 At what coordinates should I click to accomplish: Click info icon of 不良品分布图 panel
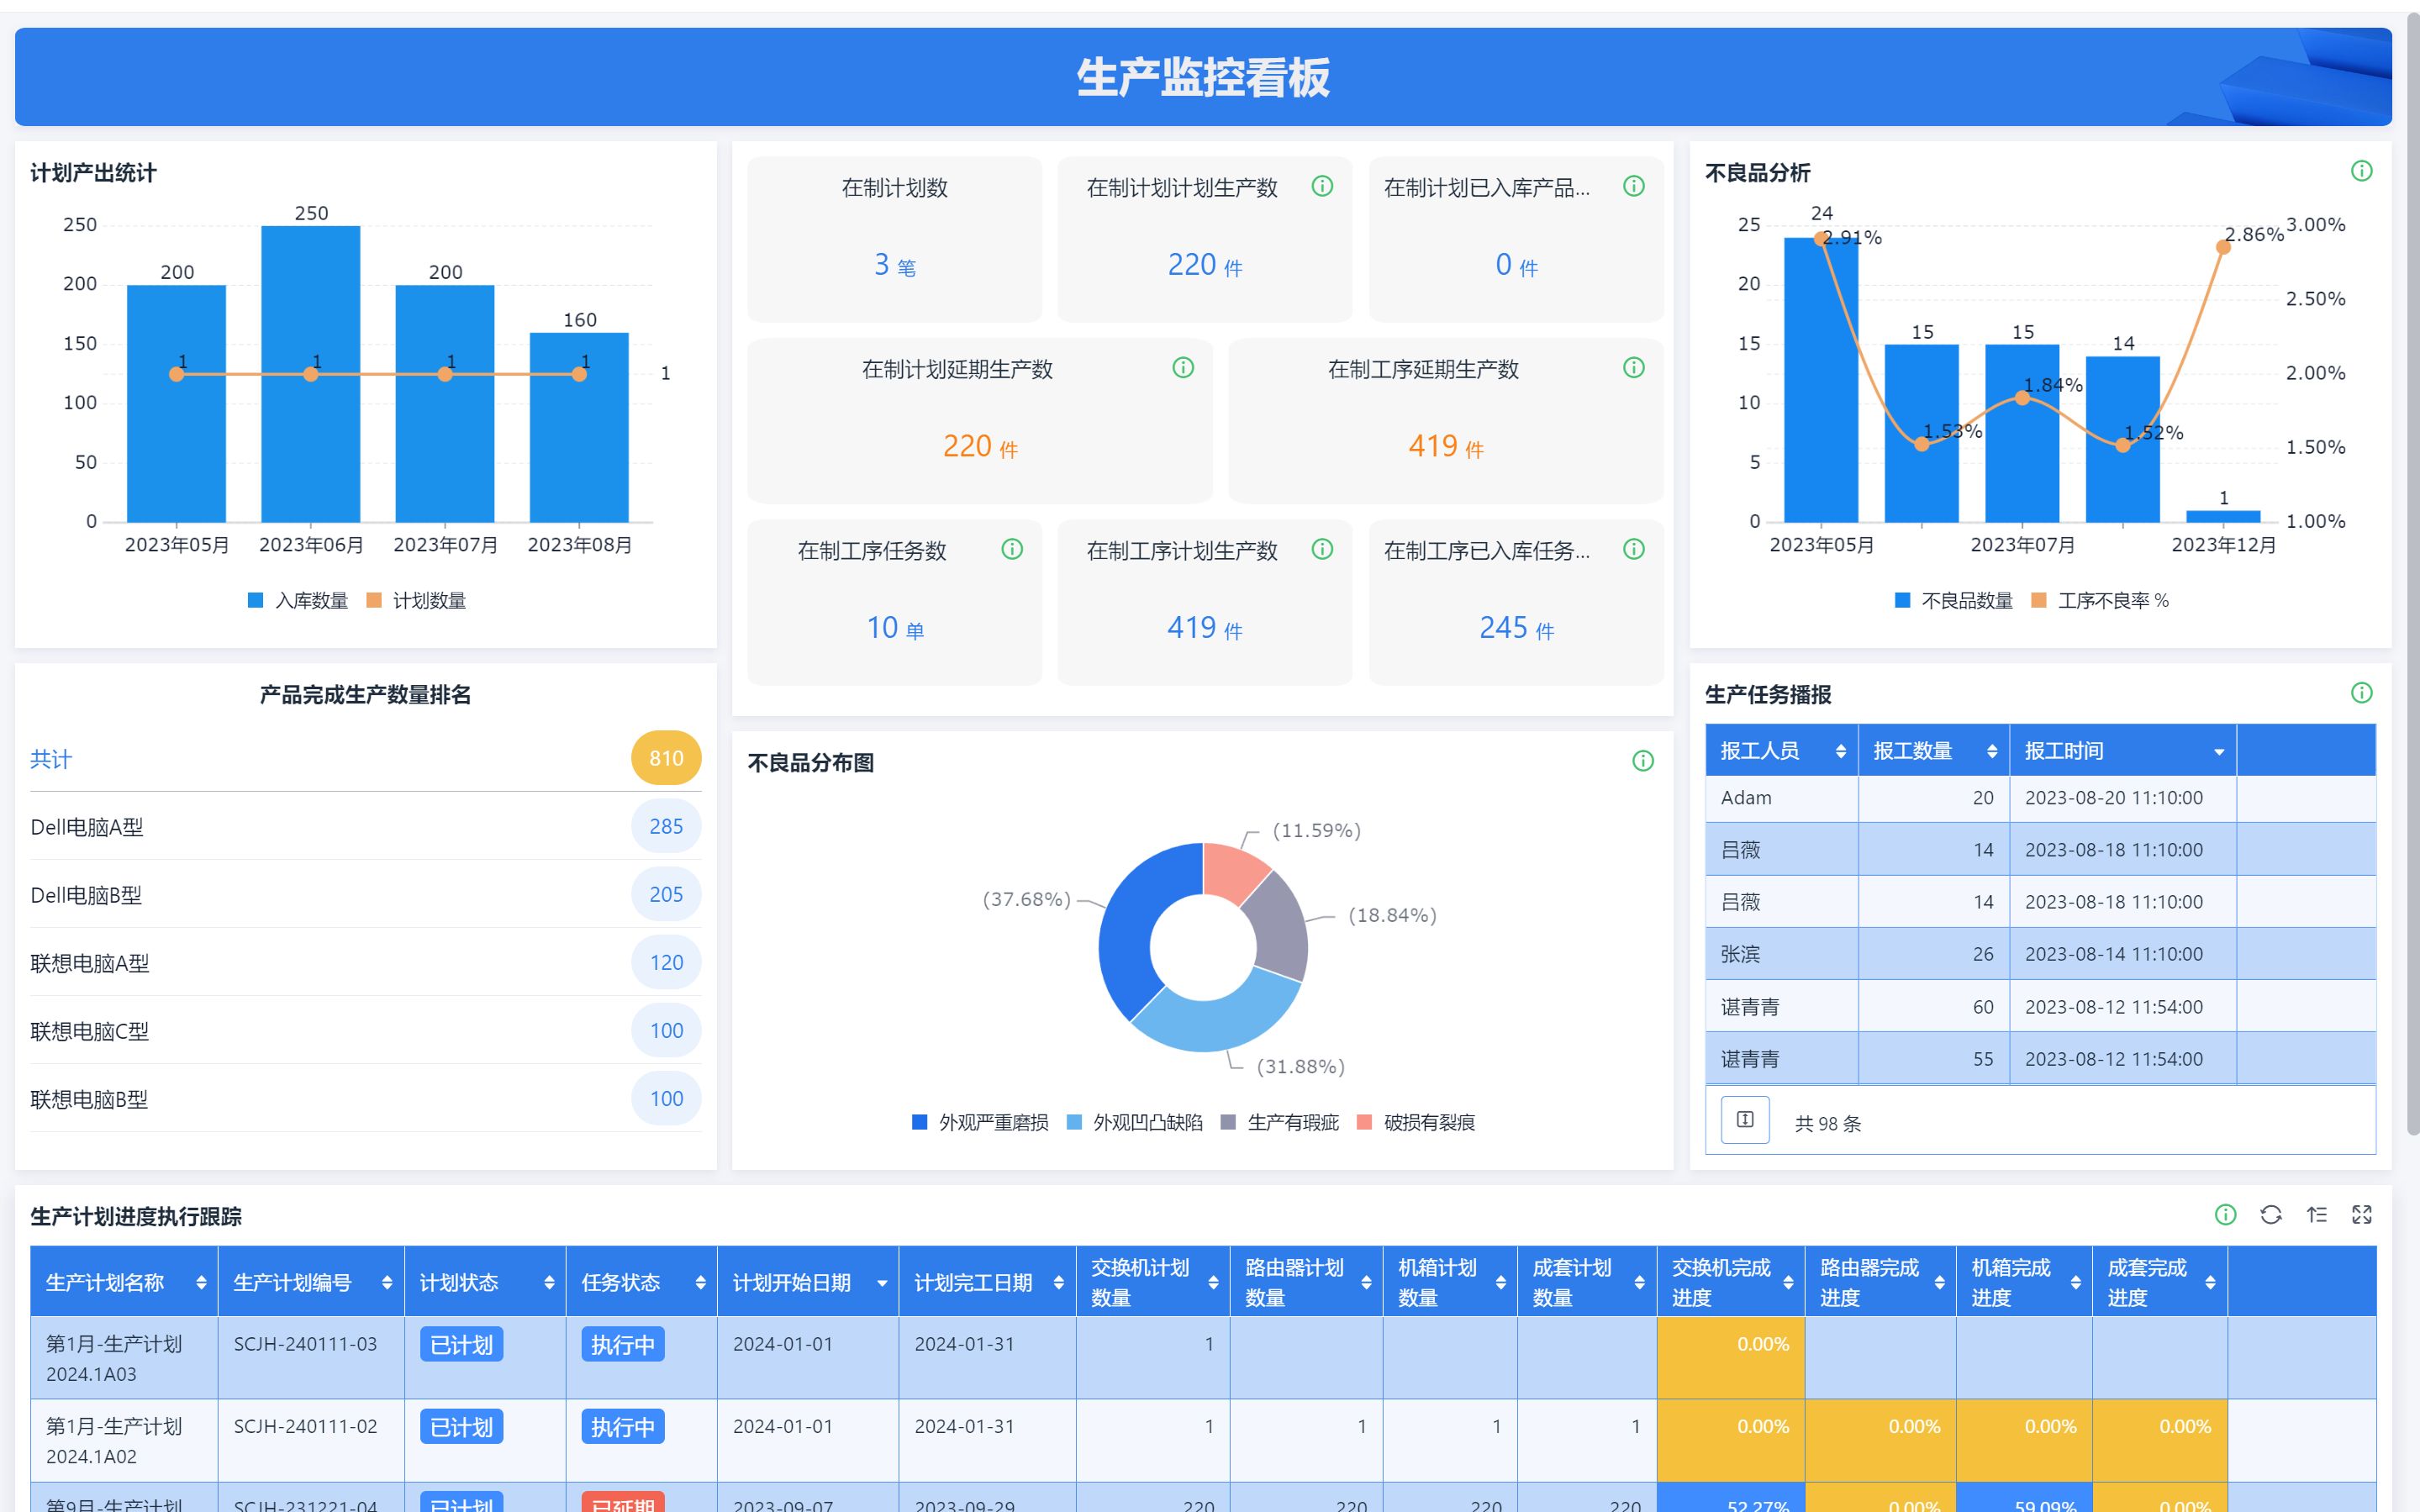click(x=1643, y=761)
